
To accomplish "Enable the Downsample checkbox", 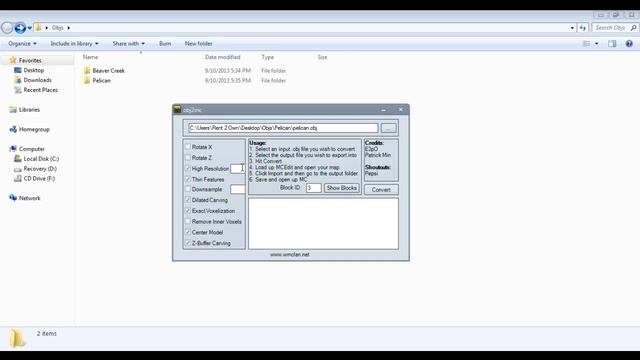I will point(188,189).
